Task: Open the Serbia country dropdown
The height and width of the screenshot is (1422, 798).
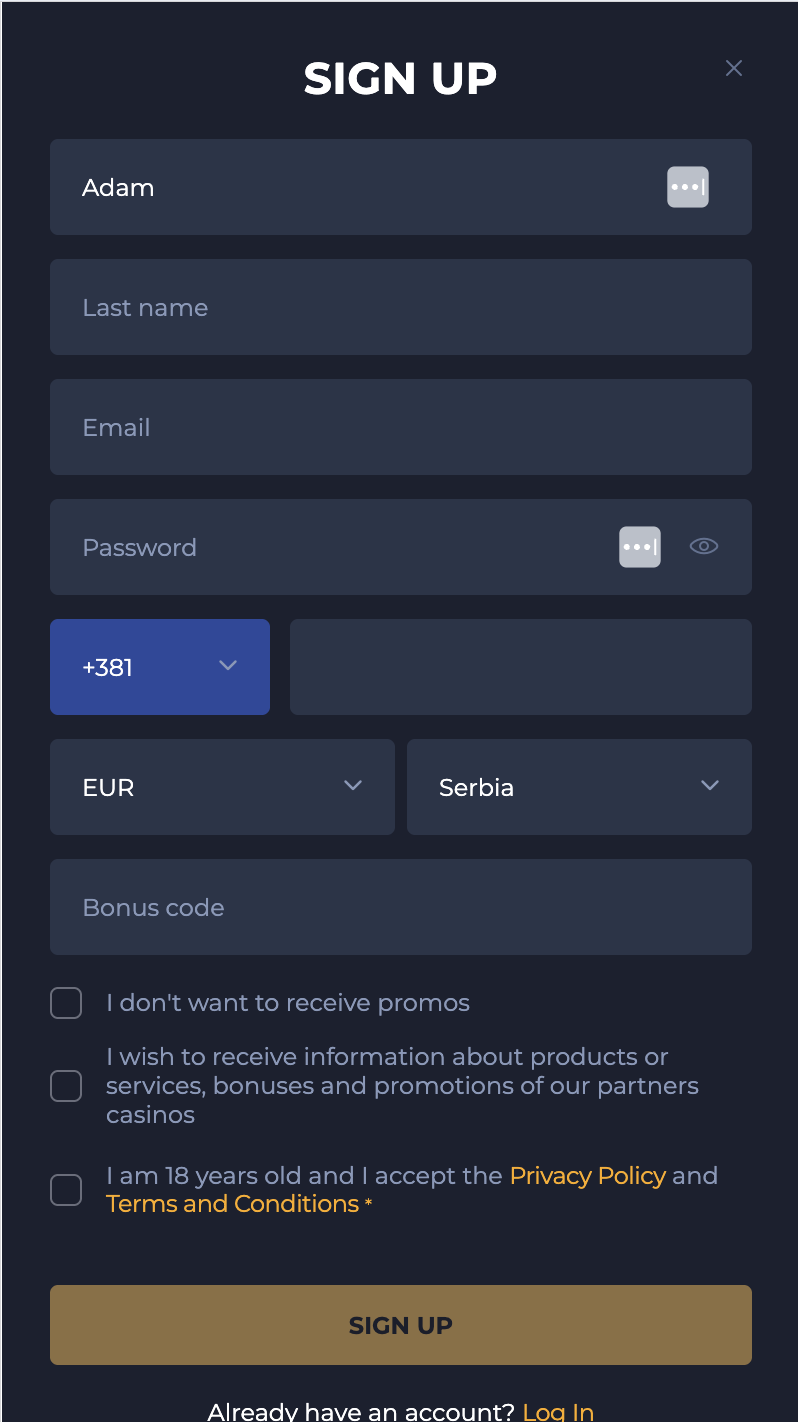Action: (x=579, y=787)
